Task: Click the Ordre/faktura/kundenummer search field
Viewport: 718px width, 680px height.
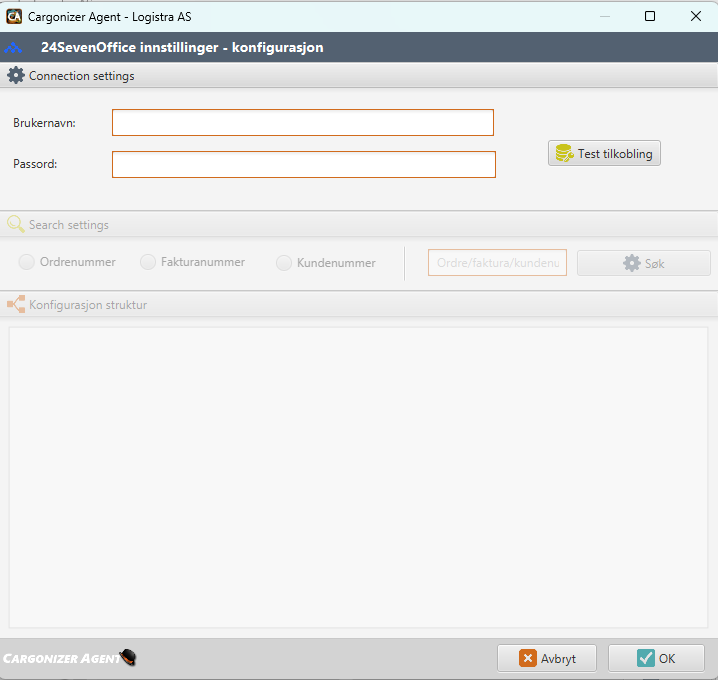Action: pos(497,263)
